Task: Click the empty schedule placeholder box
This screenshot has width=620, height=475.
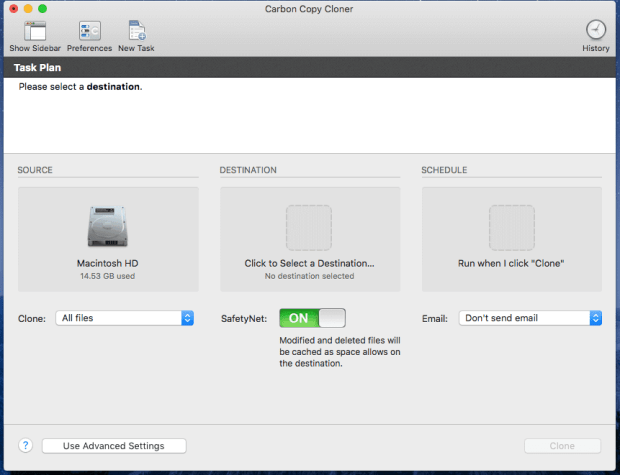Action: (512, 227)
